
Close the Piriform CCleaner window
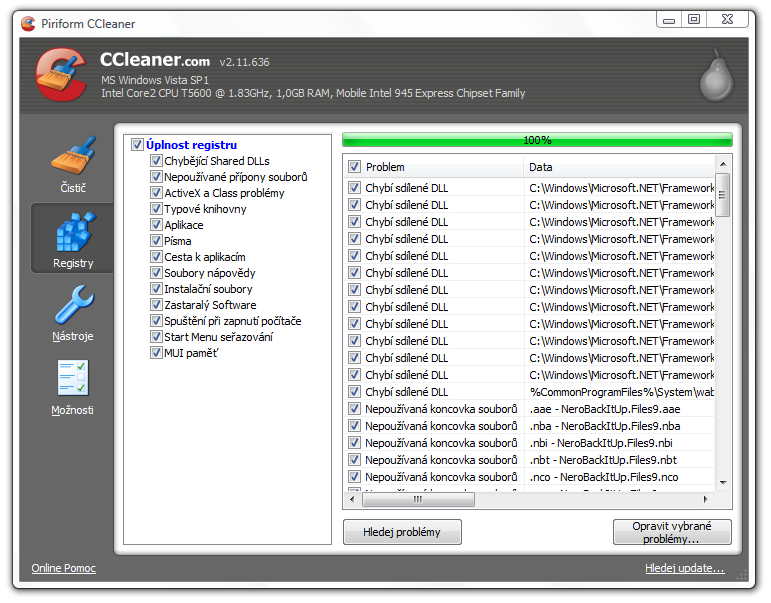(728, 20)
